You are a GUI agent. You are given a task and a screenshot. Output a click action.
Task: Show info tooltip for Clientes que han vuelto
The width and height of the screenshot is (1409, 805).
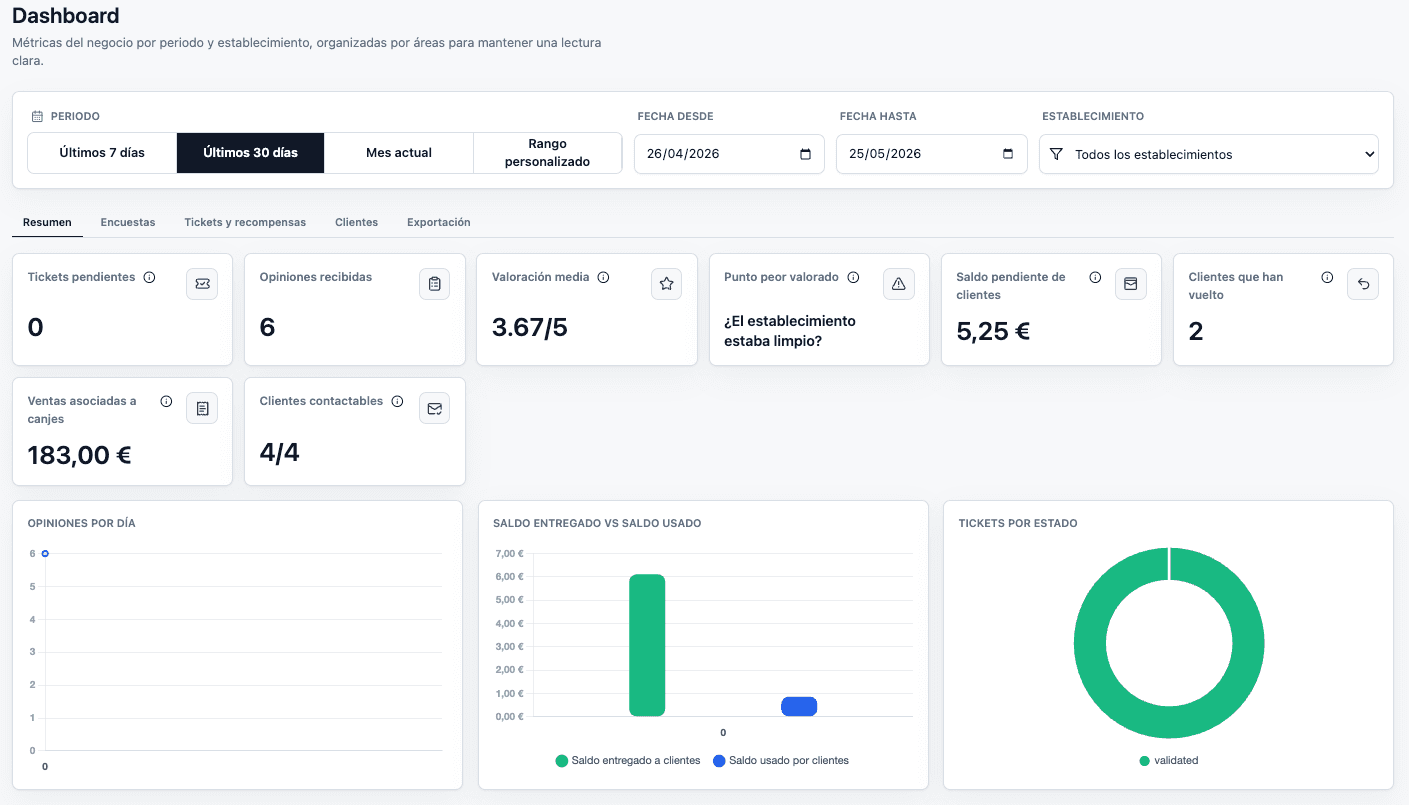(x=1327, y=277)
